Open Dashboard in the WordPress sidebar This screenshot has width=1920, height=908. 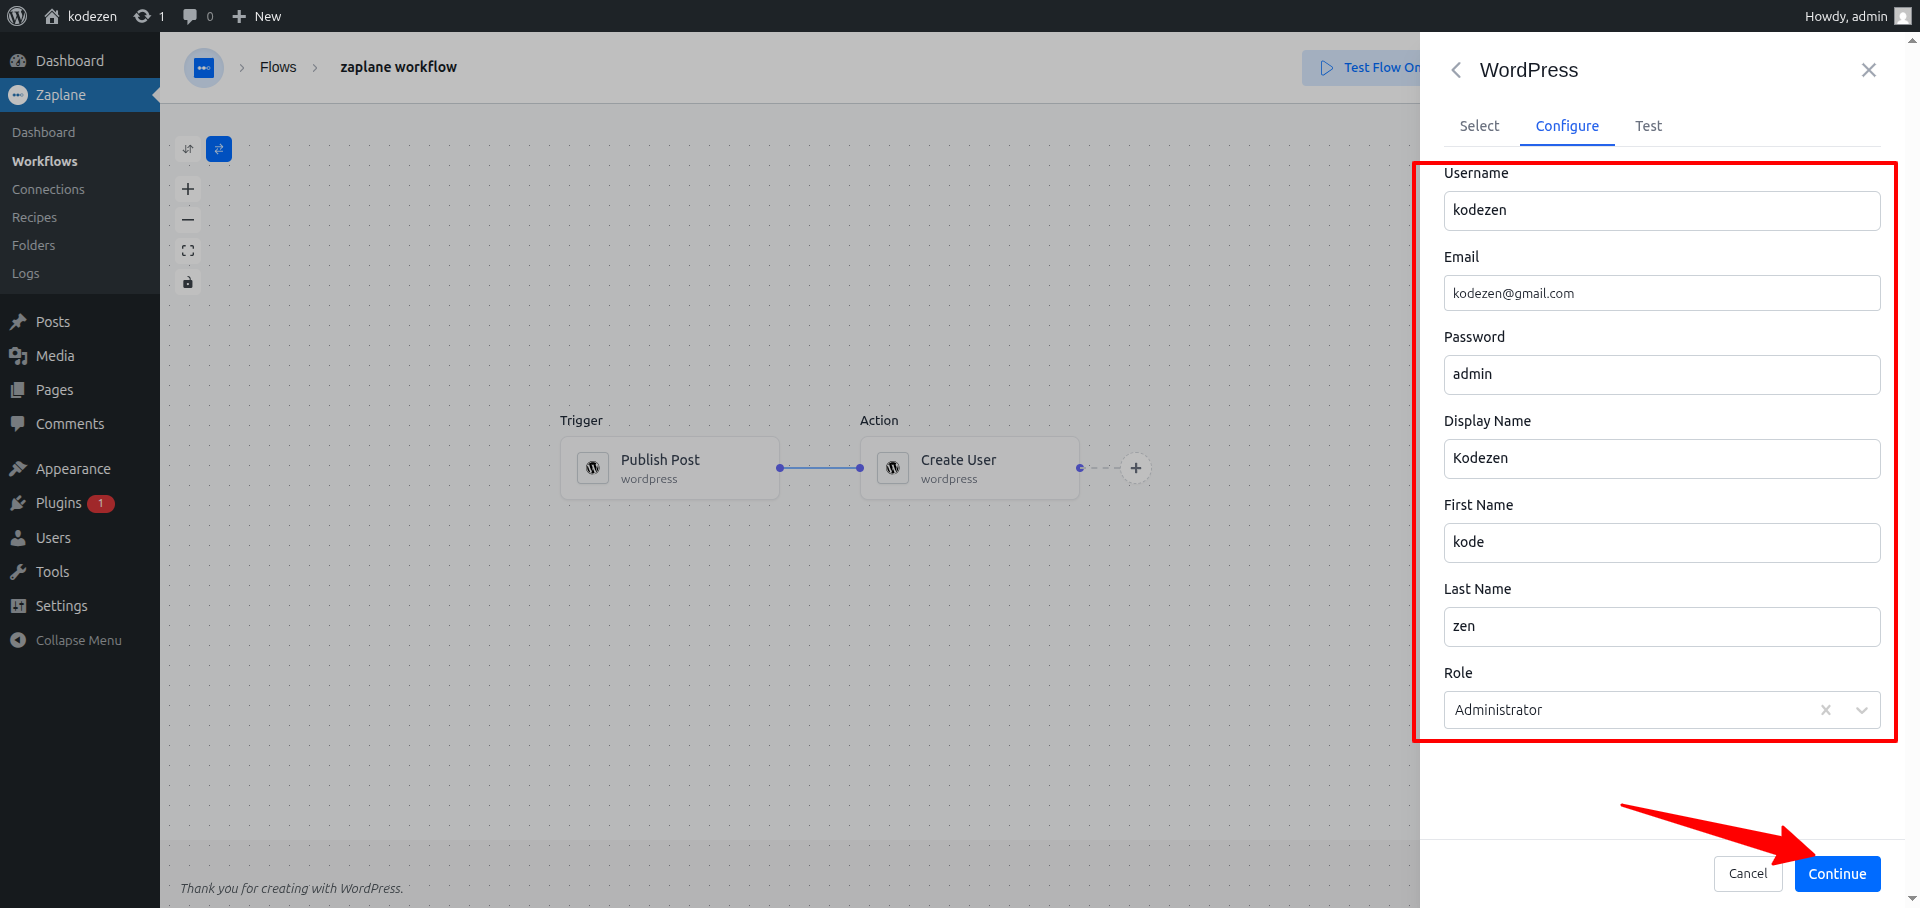[x=80, y=61]
